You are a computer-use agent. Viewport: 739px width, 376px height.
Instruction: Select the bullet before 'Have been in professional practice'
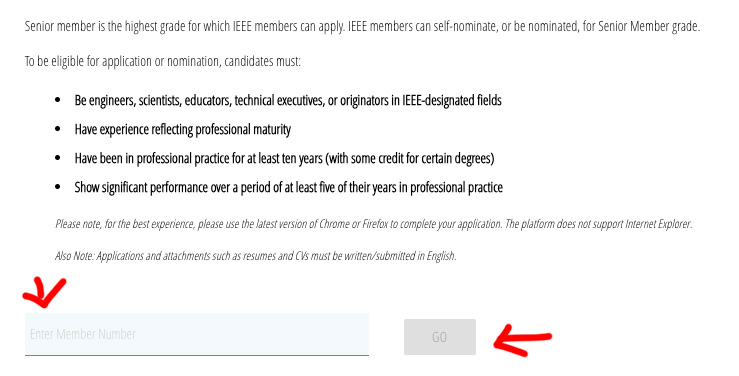[57, 158]
